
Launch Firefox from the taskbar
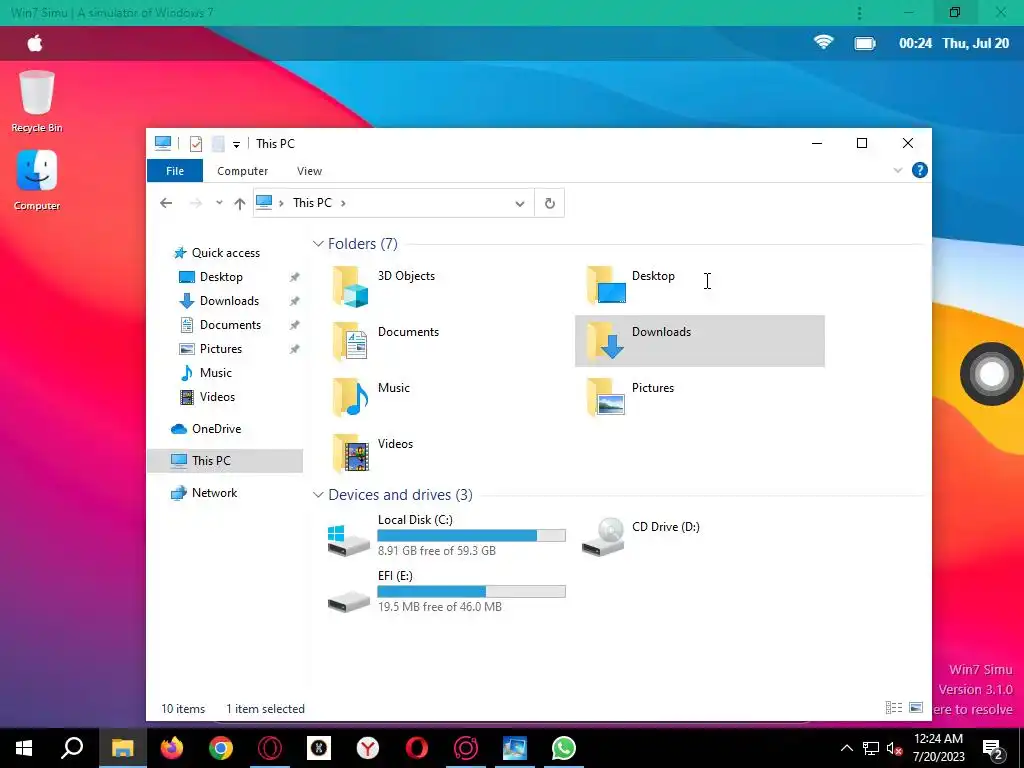[172, 748]
